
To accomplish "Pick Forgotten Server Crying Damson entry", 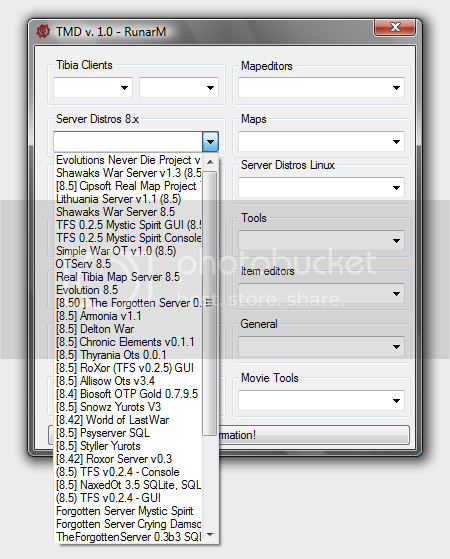I will click(128, 524).
